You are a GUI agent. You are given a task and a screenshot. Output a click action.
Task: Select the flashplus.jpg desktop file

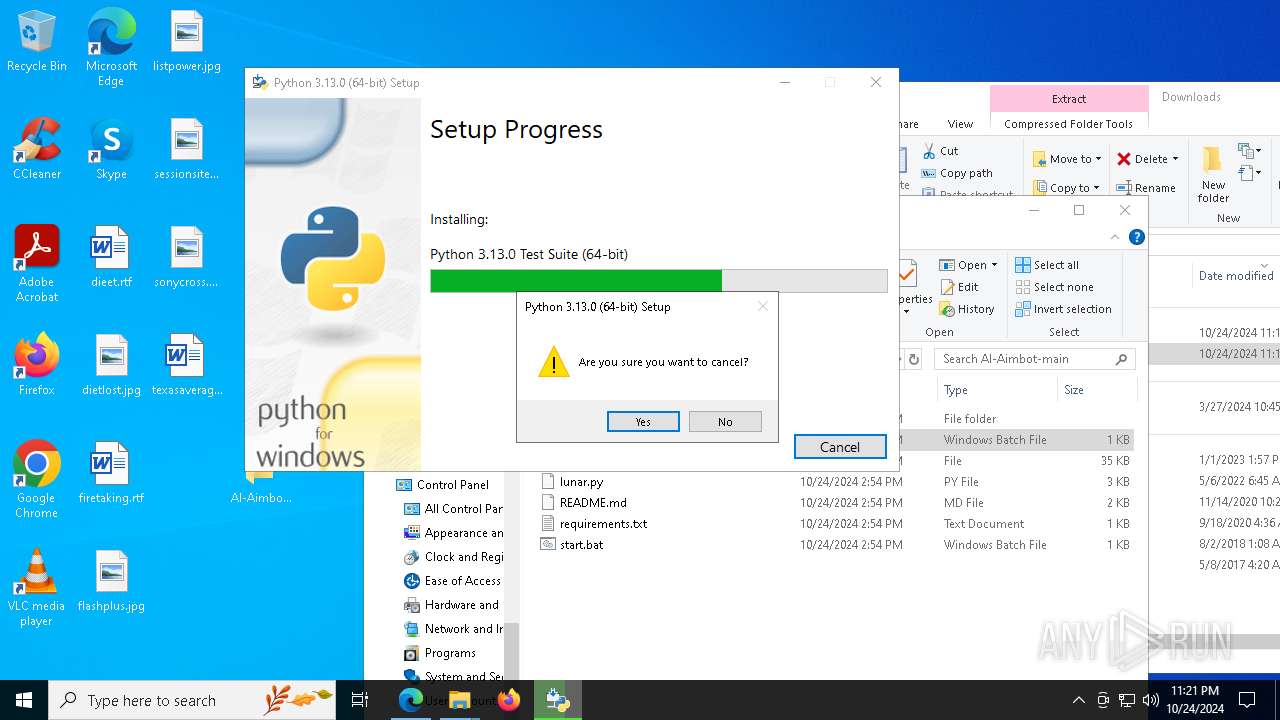[x=111, y=582]
